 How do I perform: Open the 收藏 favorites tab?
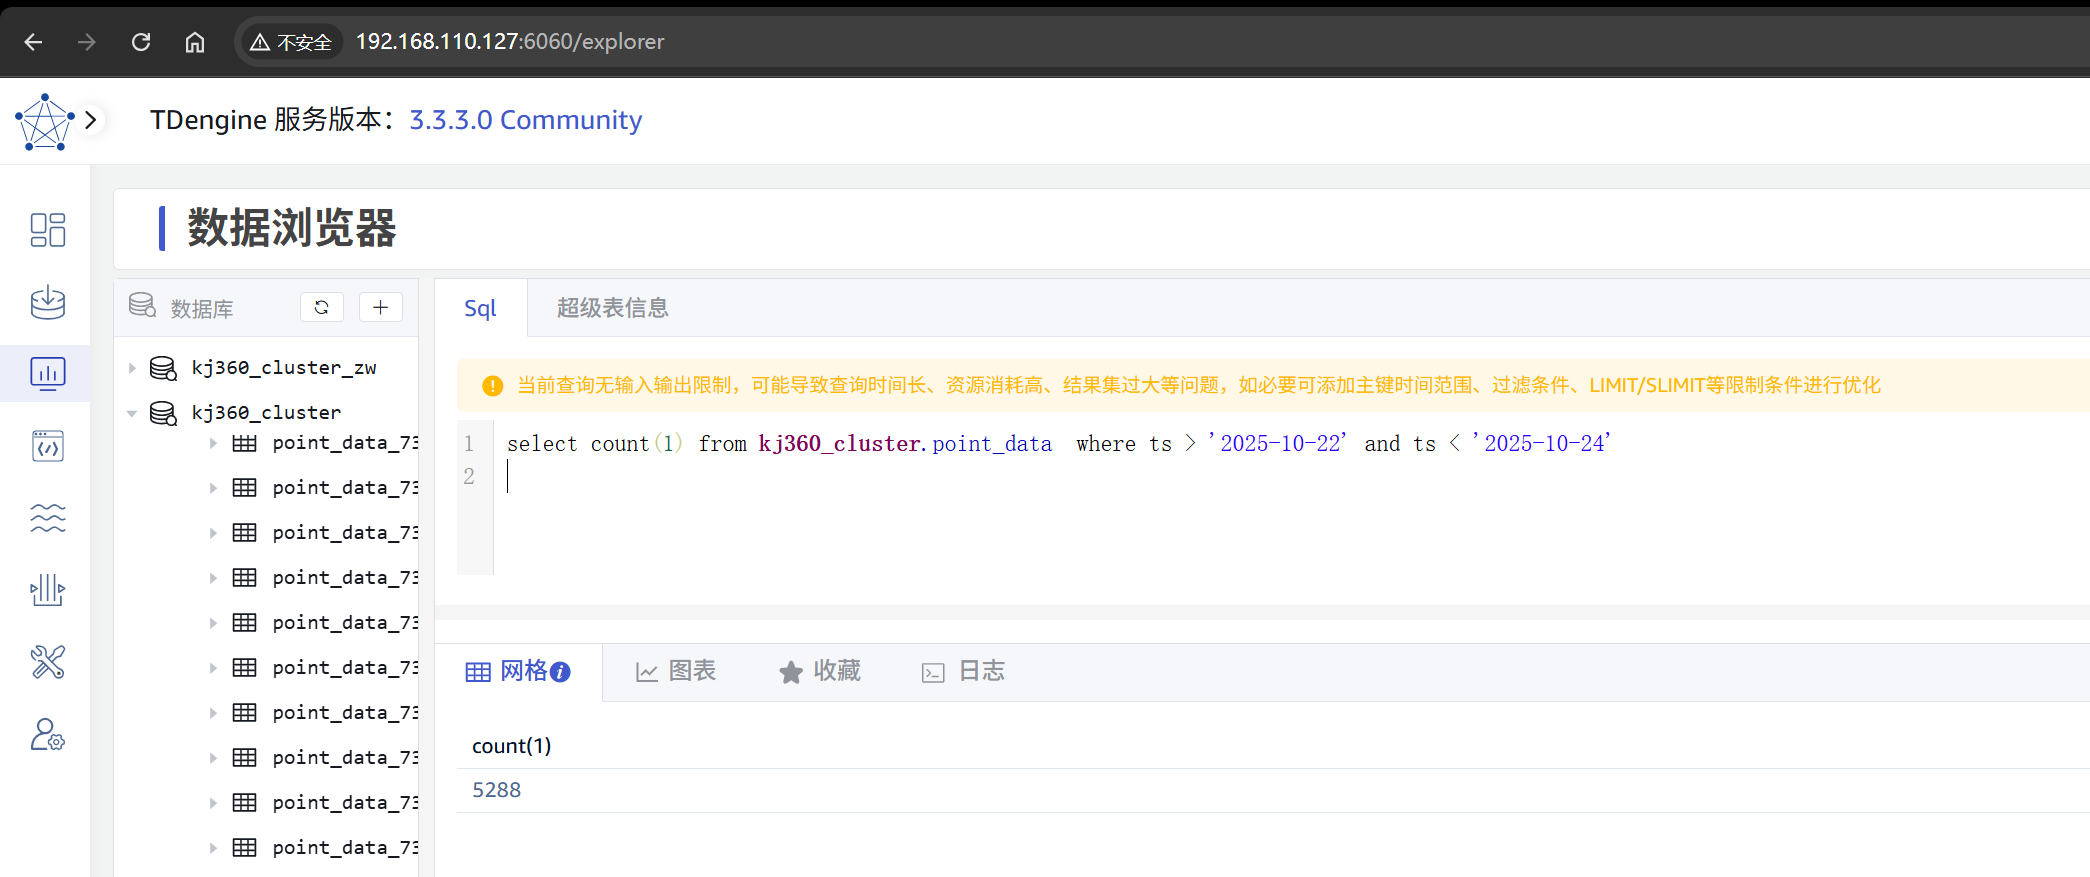(x=820, y=671)
